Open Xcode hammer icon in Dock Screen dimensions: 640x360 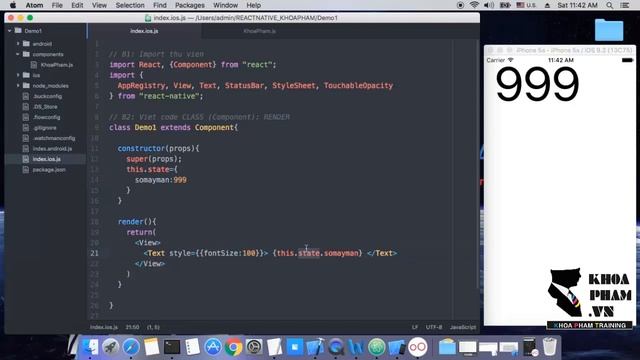(315, 347)
